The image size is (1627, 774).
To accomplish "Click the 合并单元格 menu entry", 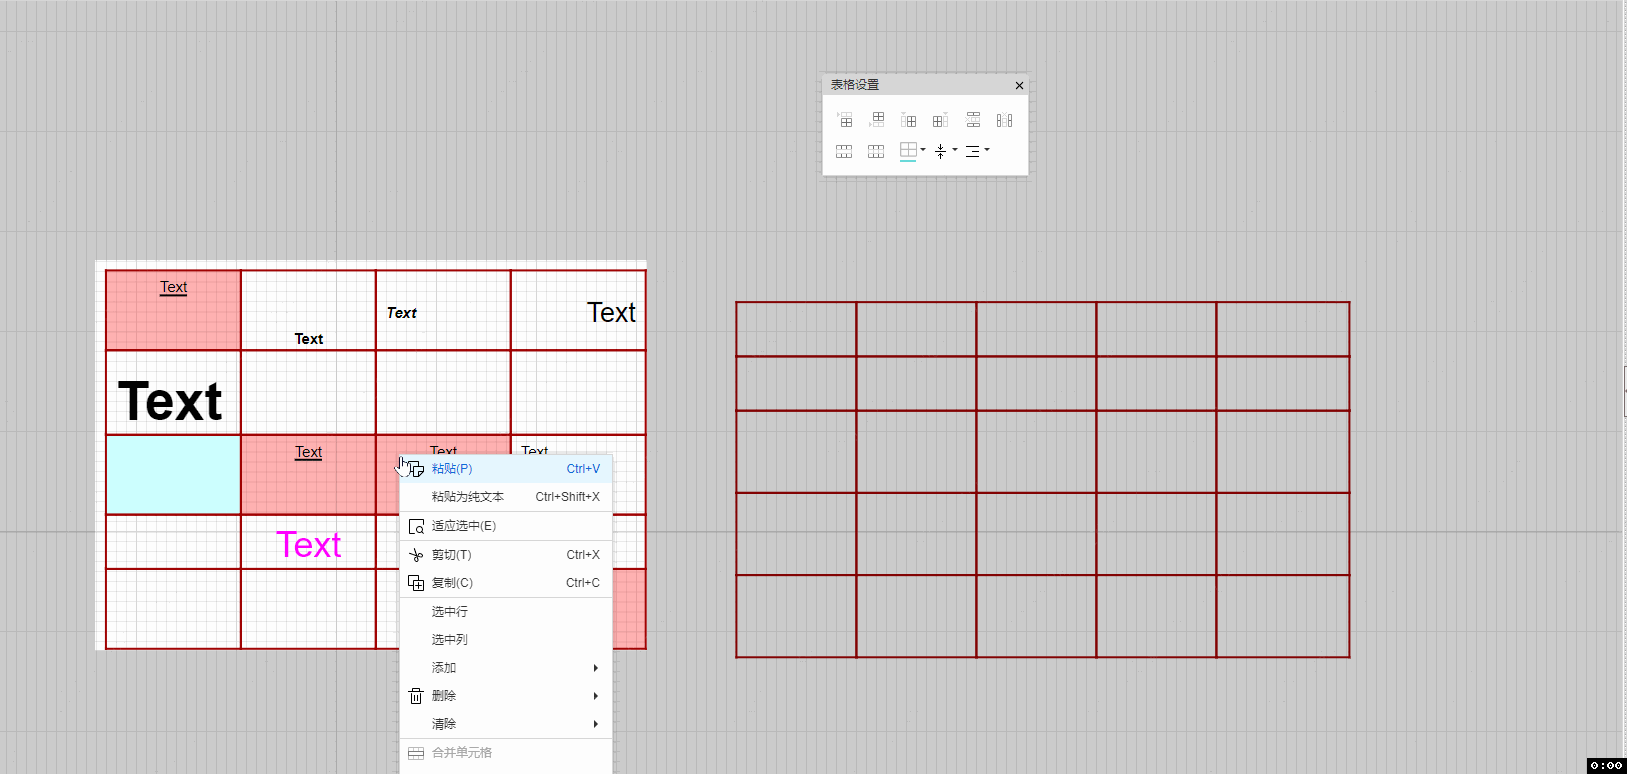I will pyautogui.click(x=506, y=753).
